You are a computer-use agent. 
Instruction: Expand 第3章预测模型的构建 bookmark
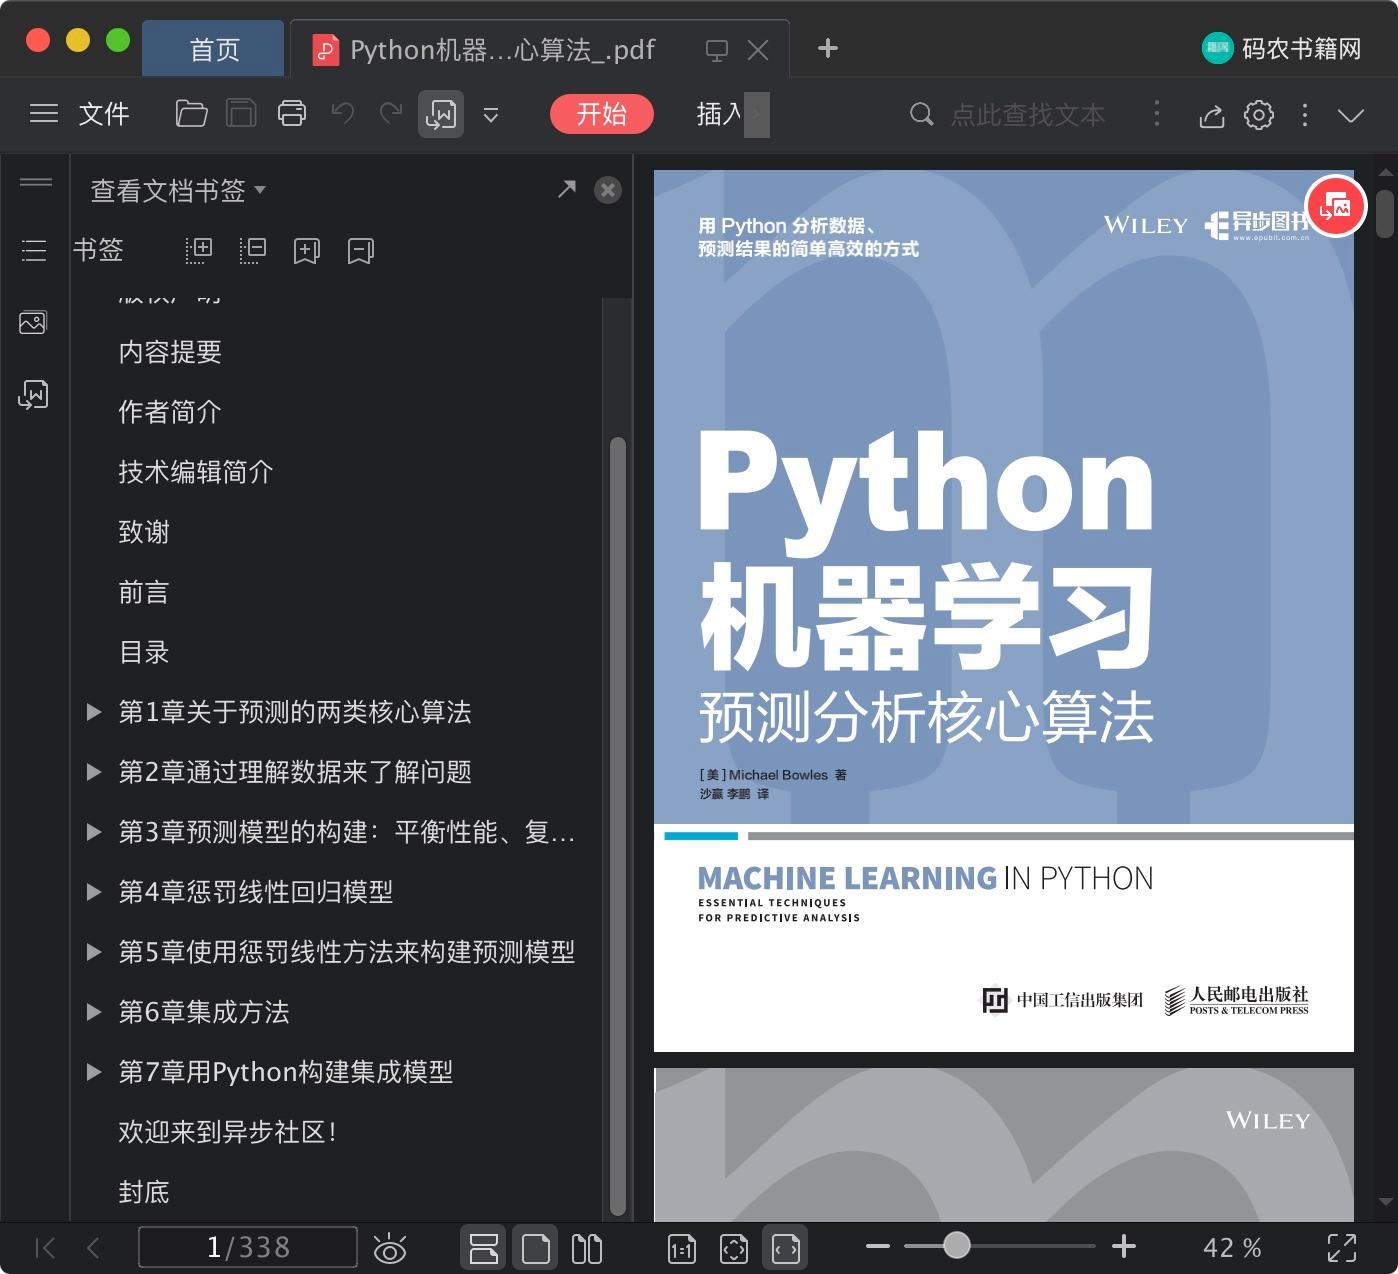pos(94,832)
